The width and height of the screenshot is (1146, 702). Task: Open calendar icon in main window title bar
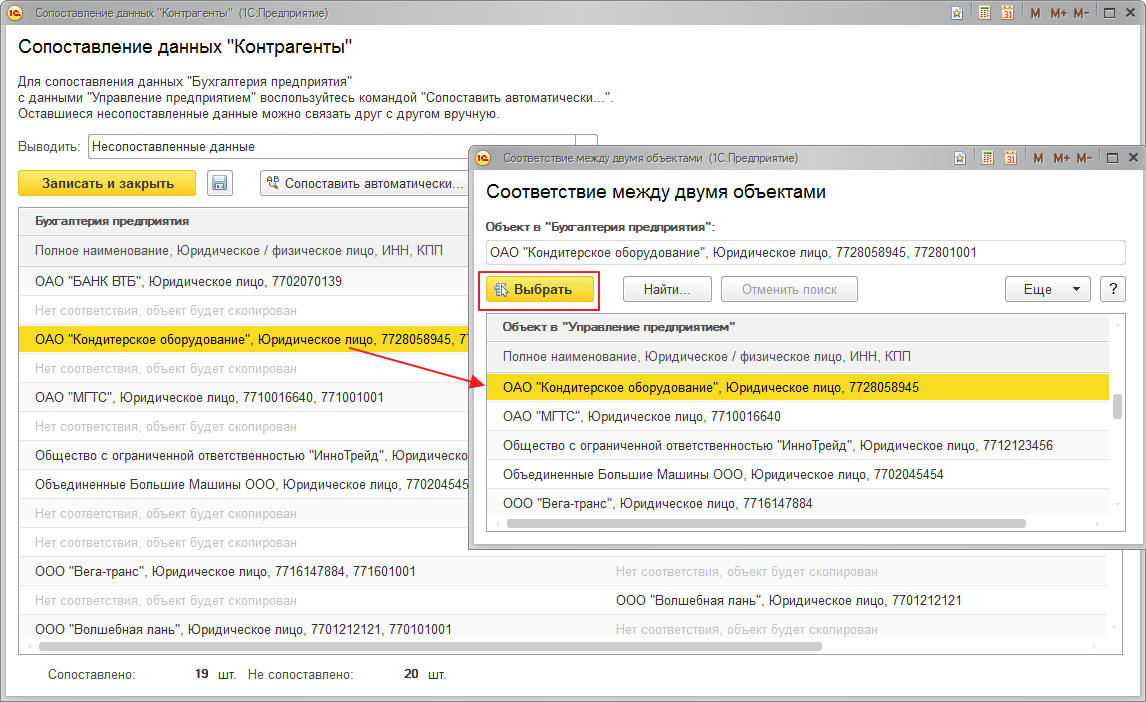point(1008,13)
